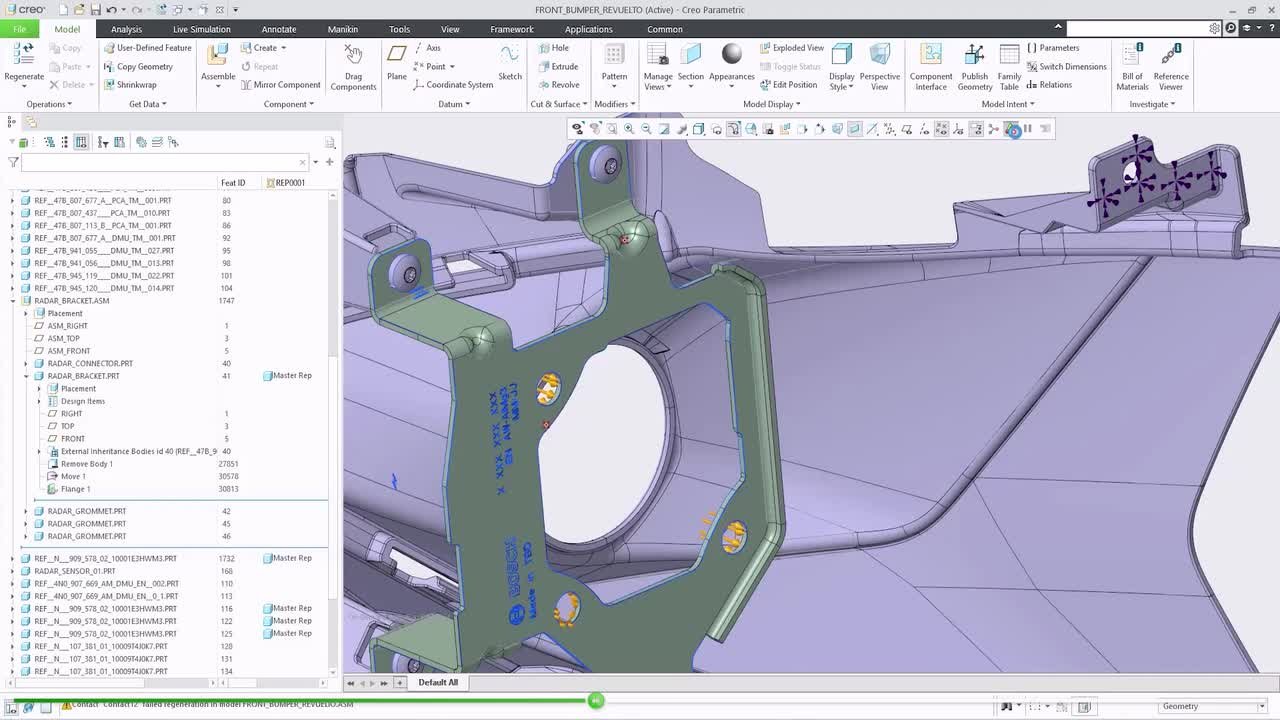Image resolution: width=1280 pixels, height=720 pixels.
Task: Open Create dropdown arrow
Action: click(283, 48)
